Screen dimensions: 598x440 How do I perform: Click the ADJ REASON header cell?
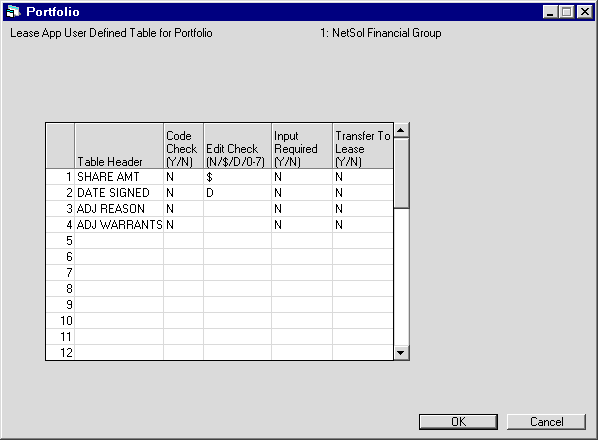click(119, 209)
